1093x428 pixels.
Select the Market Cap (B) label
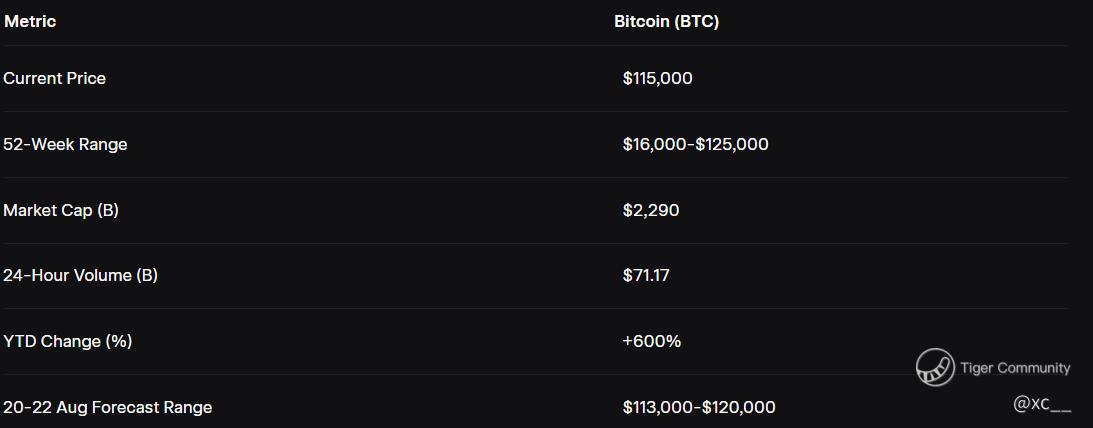(61, 210)
